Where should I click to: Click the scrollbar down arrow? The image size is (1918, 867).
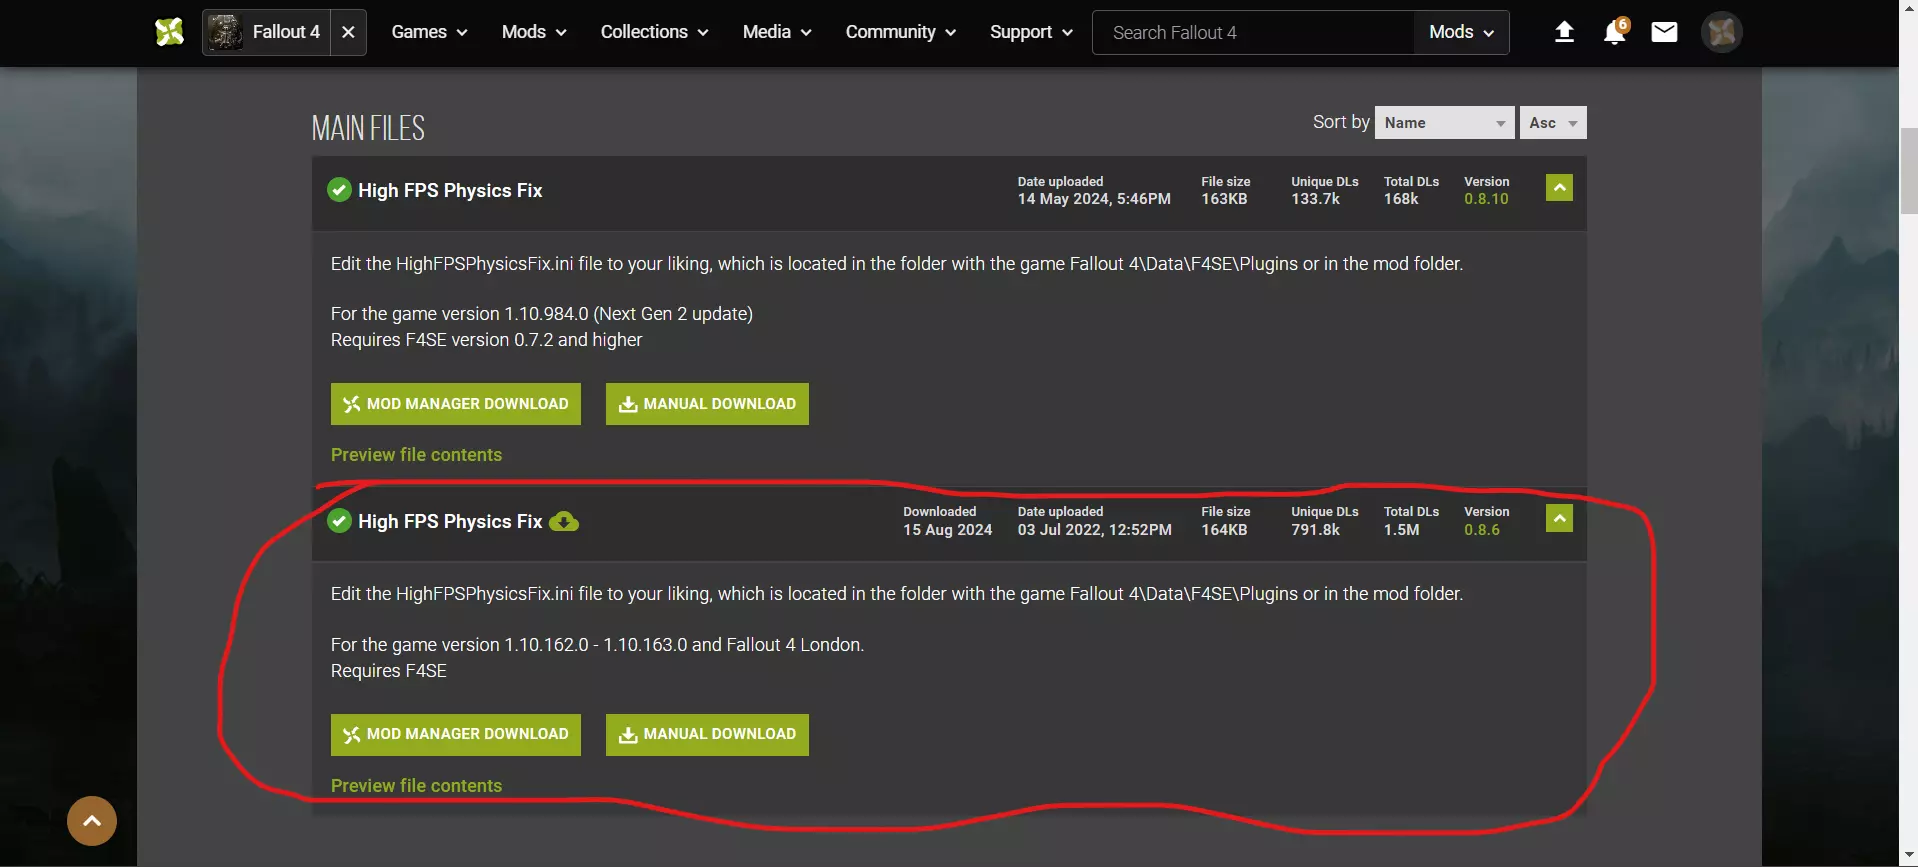1909,857
